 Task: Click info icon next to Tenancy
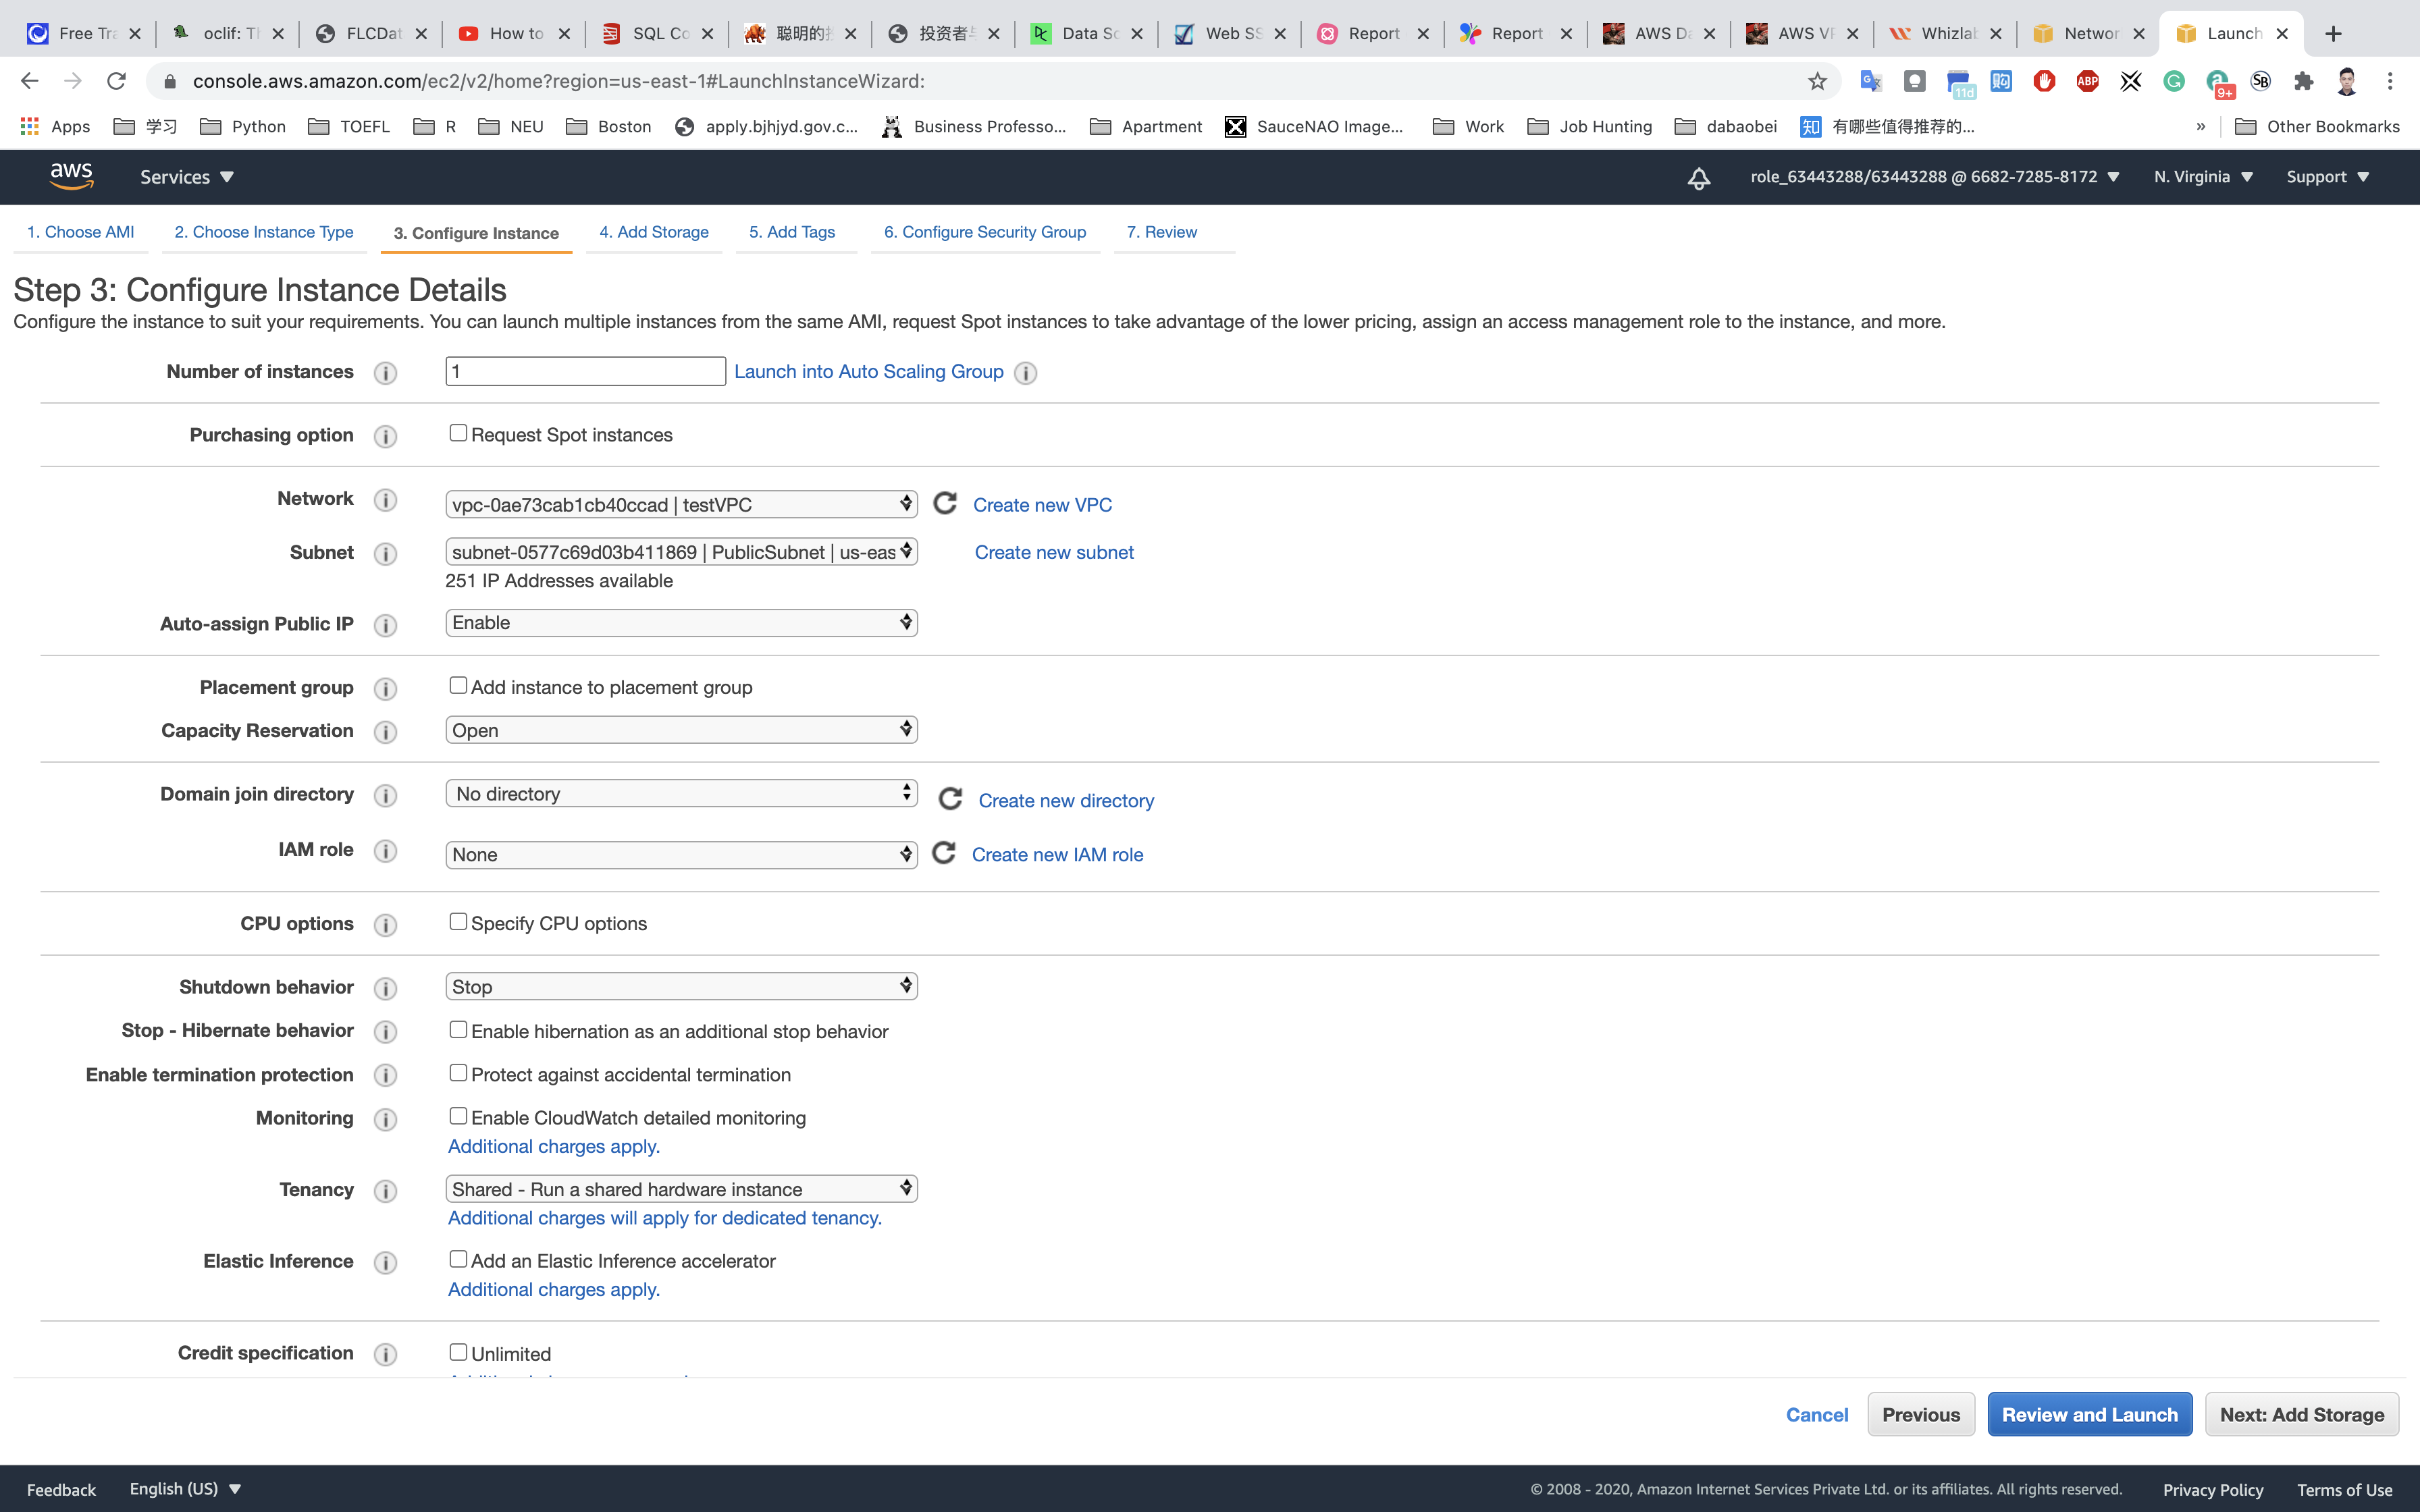tap(385, 1190)
